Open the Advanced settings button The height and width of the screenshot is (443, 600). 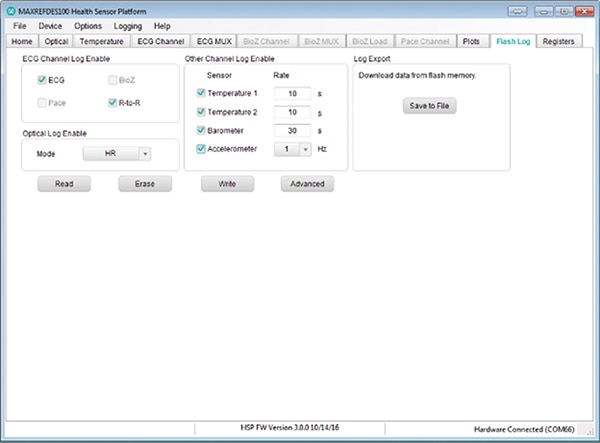tap(307, 185)
